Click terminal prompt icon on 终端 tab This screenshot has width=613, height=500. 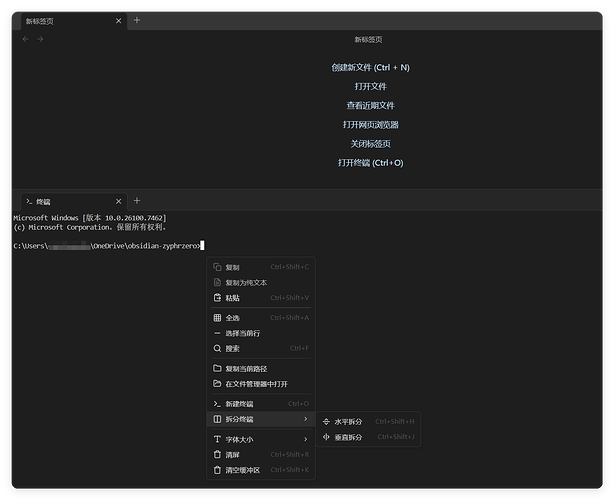29,201
